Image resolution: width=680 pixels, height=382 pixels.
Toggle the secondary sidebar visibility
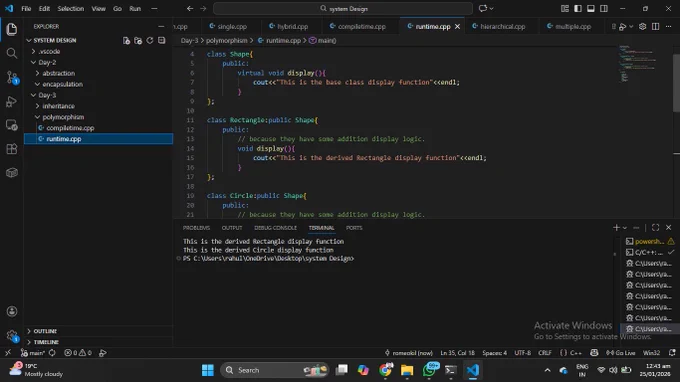[x=604, y=8]
